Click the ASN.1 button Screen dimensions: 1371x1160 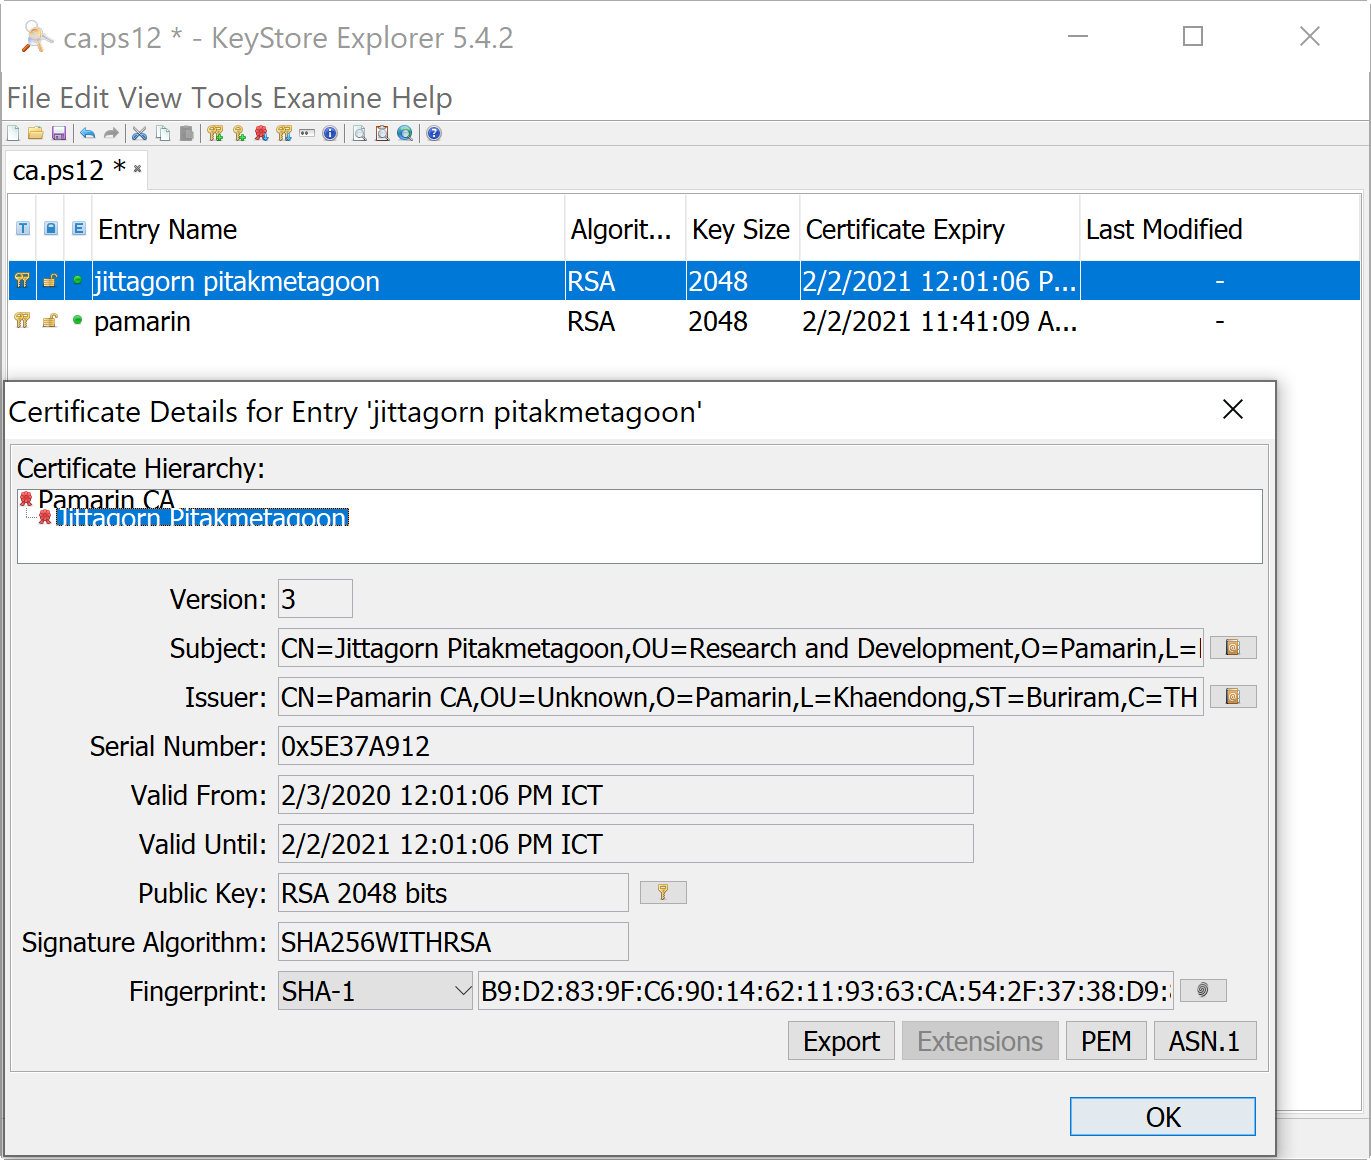click(x=1205, y=1041)
